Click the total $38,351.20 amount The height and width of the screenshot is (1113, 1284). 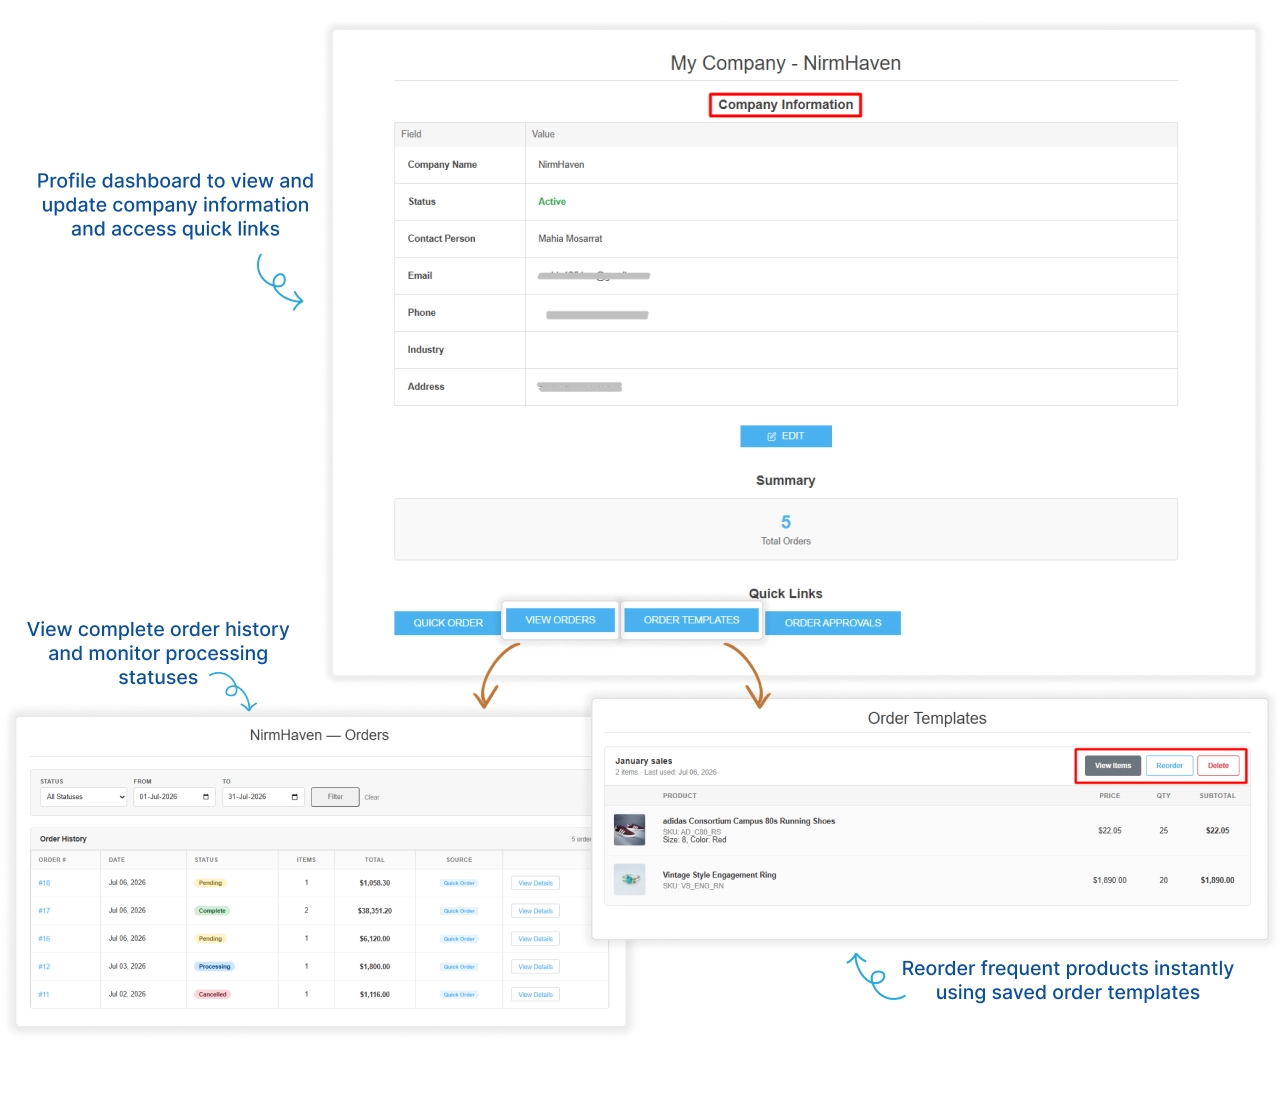tap(375, 911)
